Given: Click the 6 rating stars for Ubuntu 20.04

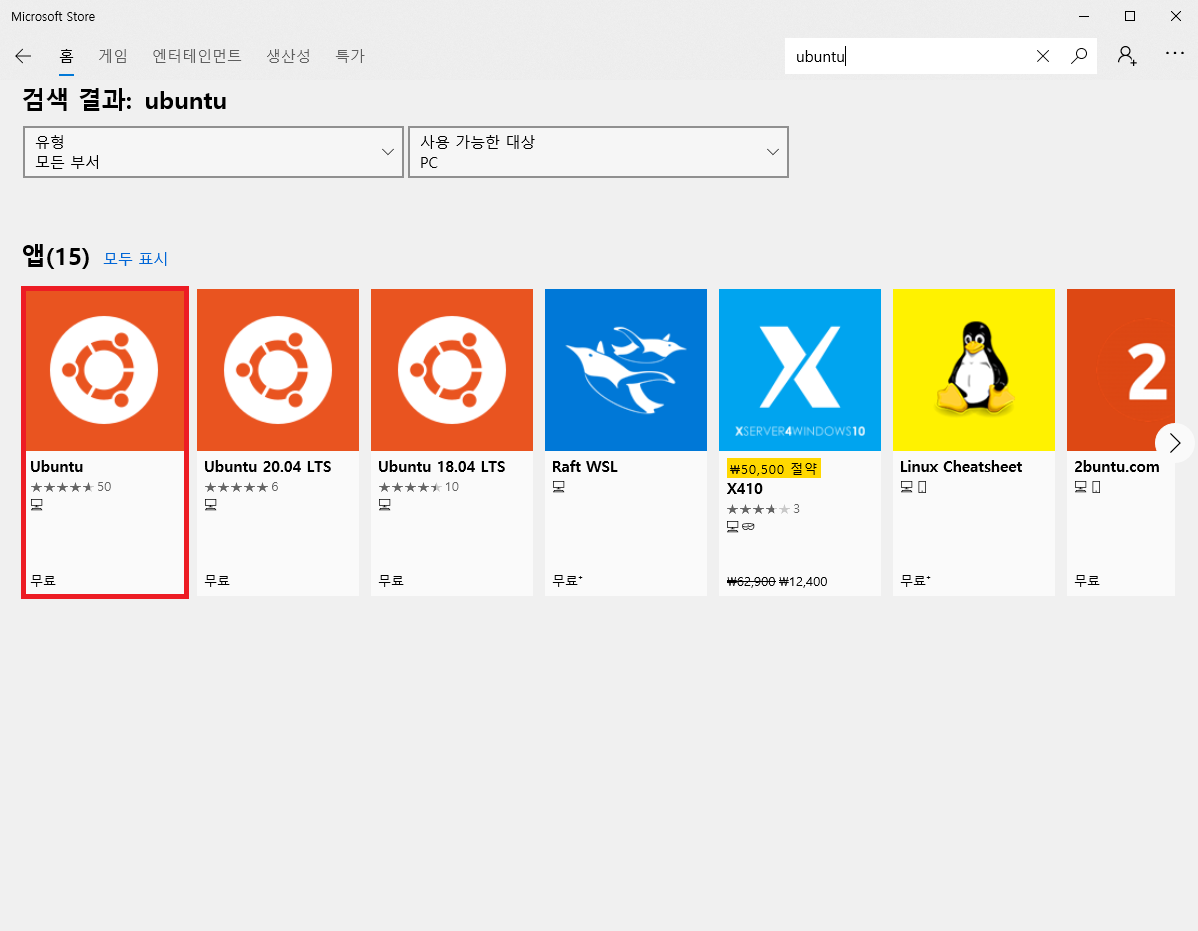Looking at the screenshot, I should tap(241, 487).
